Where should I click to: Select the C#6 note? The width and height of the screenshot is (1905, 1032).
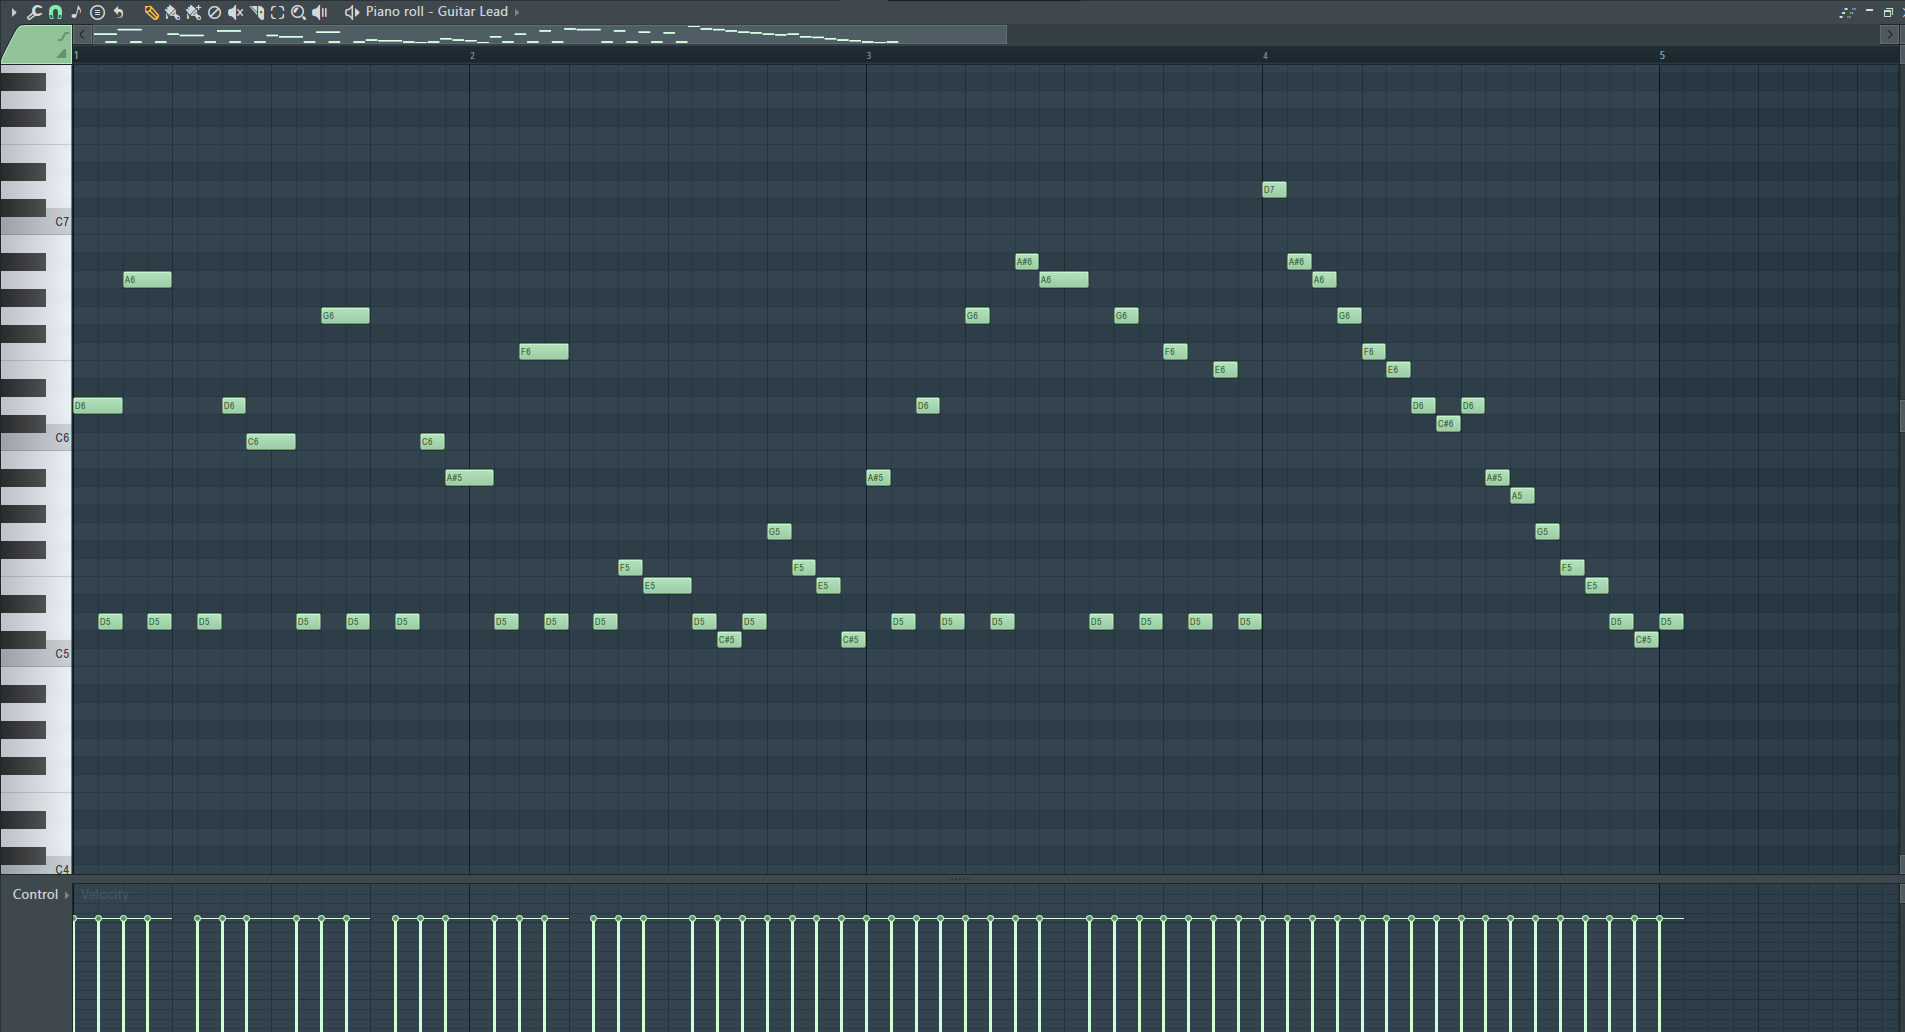coord(1448,423)
